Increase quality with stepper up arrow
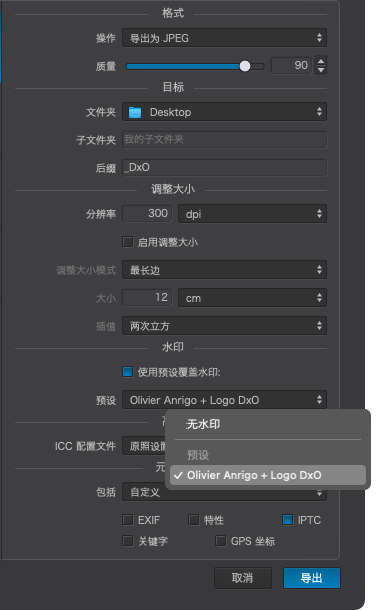 (x=321, y=61)
